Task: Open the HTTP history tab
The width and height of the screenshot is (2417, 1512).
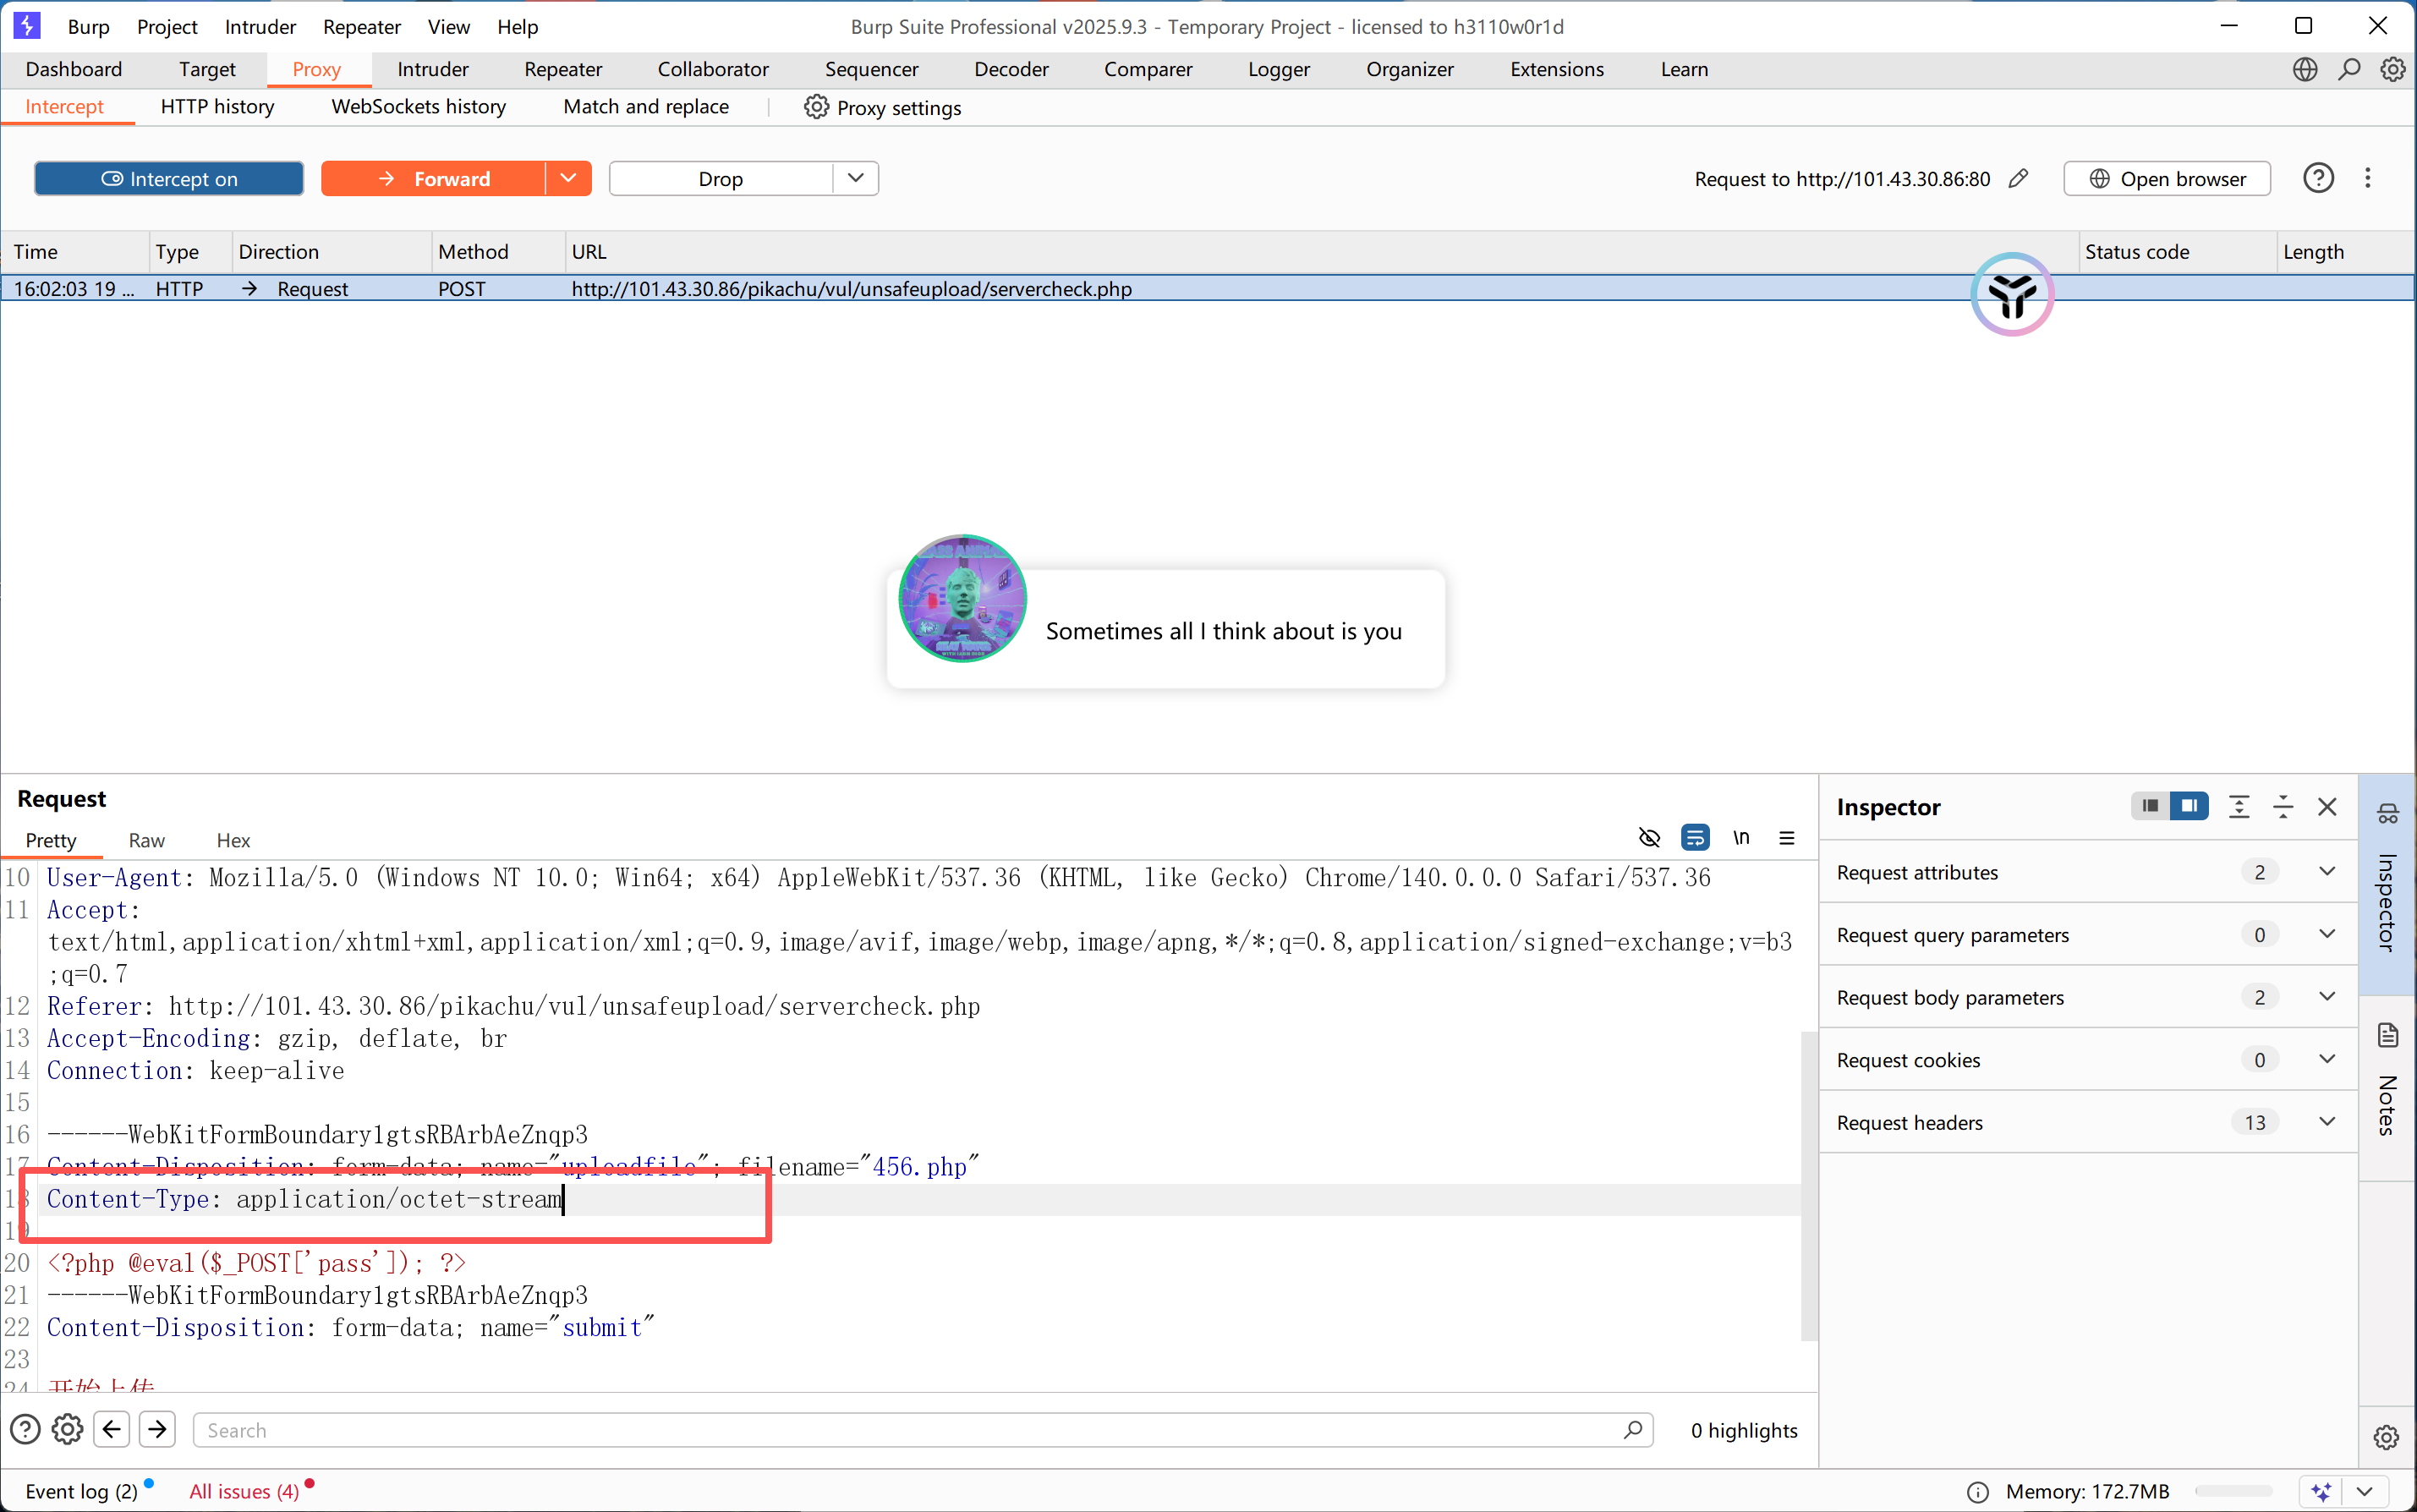Action: click(x=217, y=106)
